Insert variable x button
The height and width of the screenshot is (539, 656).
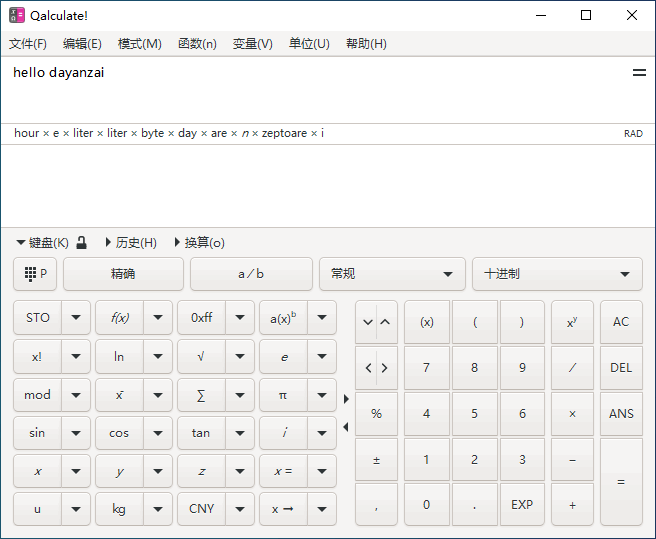(38, 471)
